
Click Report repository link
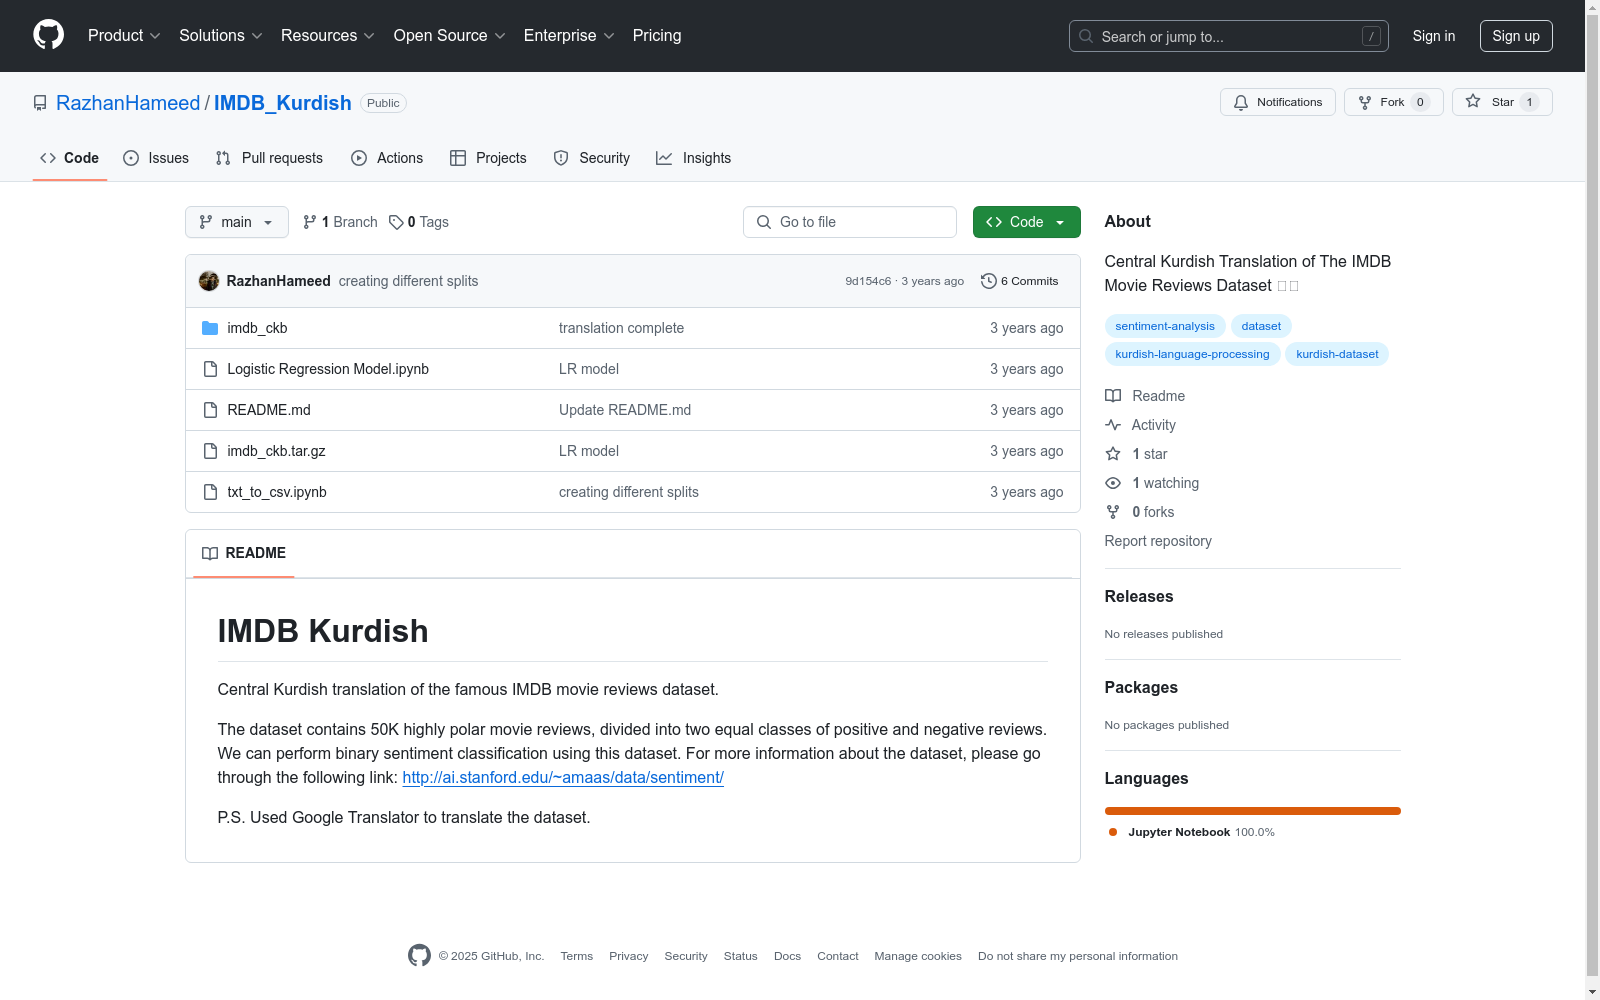(x=1158, y=541)
